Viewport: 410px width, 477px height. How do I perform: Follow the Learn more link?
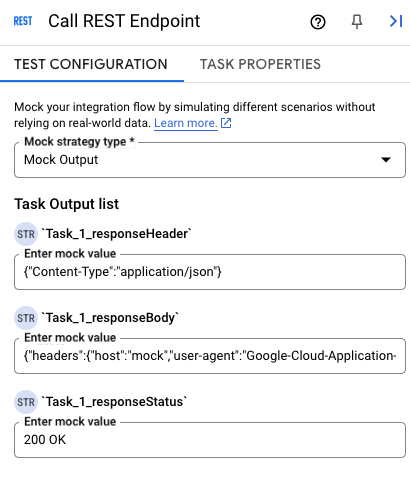click(186, 123)
